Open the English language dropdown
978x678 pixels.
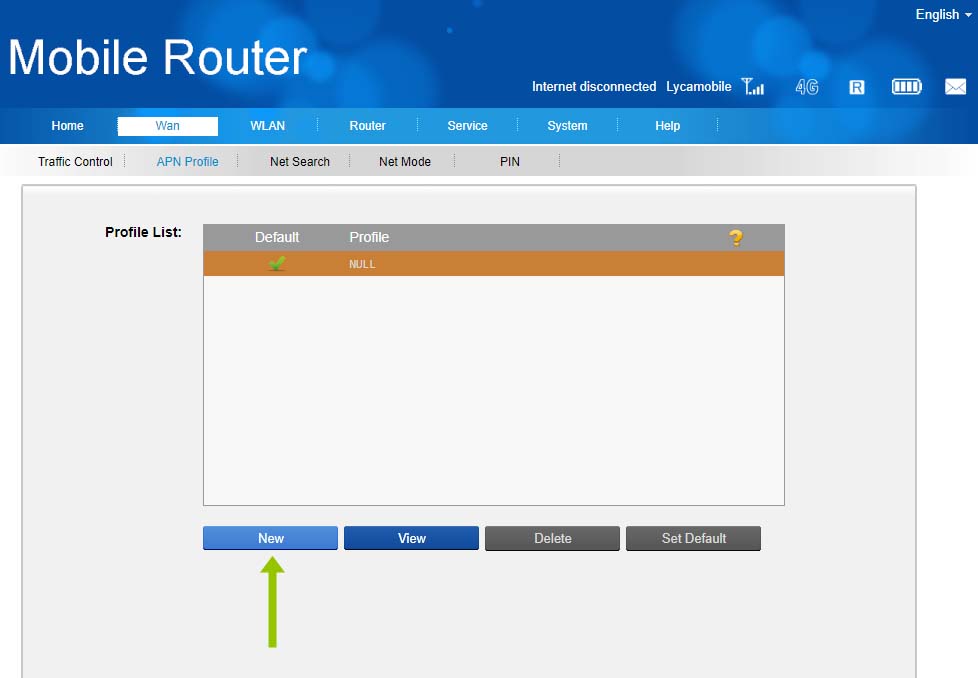tap(943, 14)
